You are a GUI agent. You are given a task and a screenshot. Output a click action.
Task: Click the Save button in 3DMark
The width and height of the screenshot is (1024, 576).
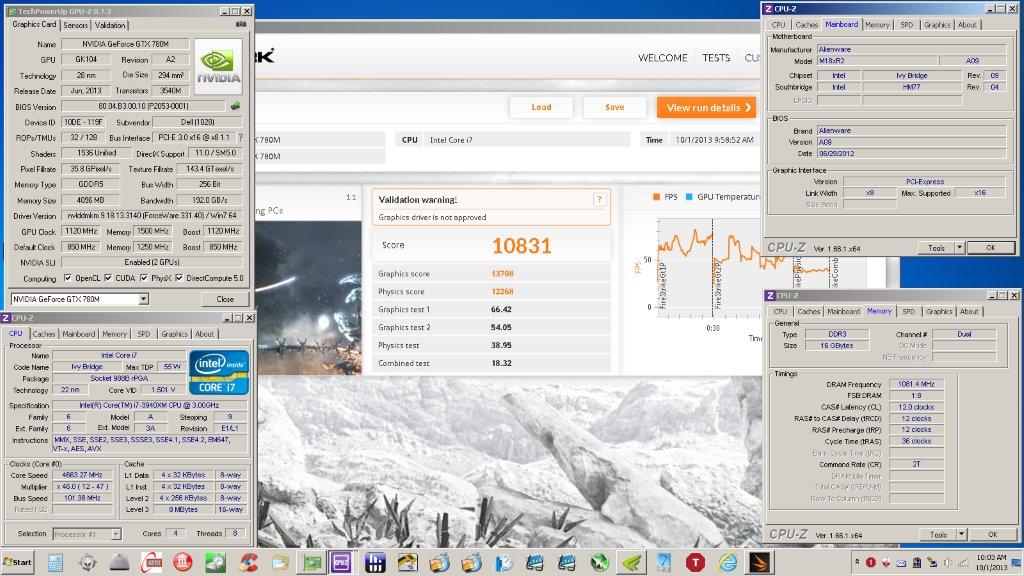point(615,107)
